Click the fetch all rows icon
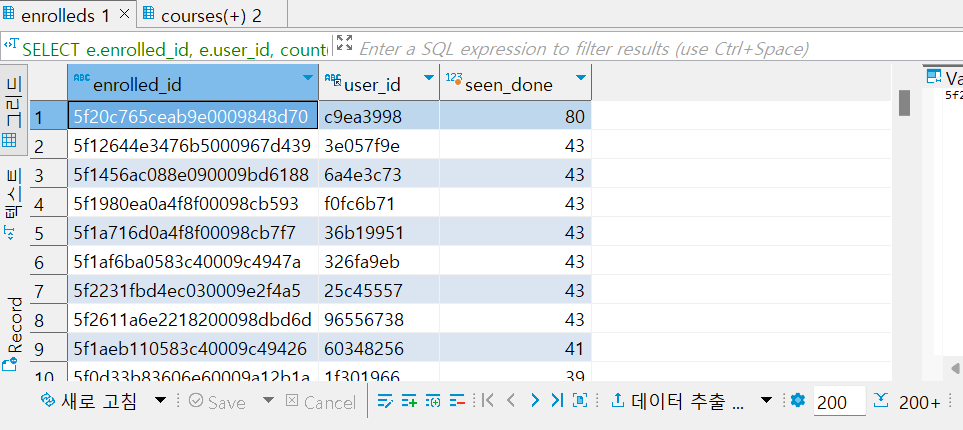Image resolution: width=963 pixels, height=430 pixels. click(x=881, y=400)
